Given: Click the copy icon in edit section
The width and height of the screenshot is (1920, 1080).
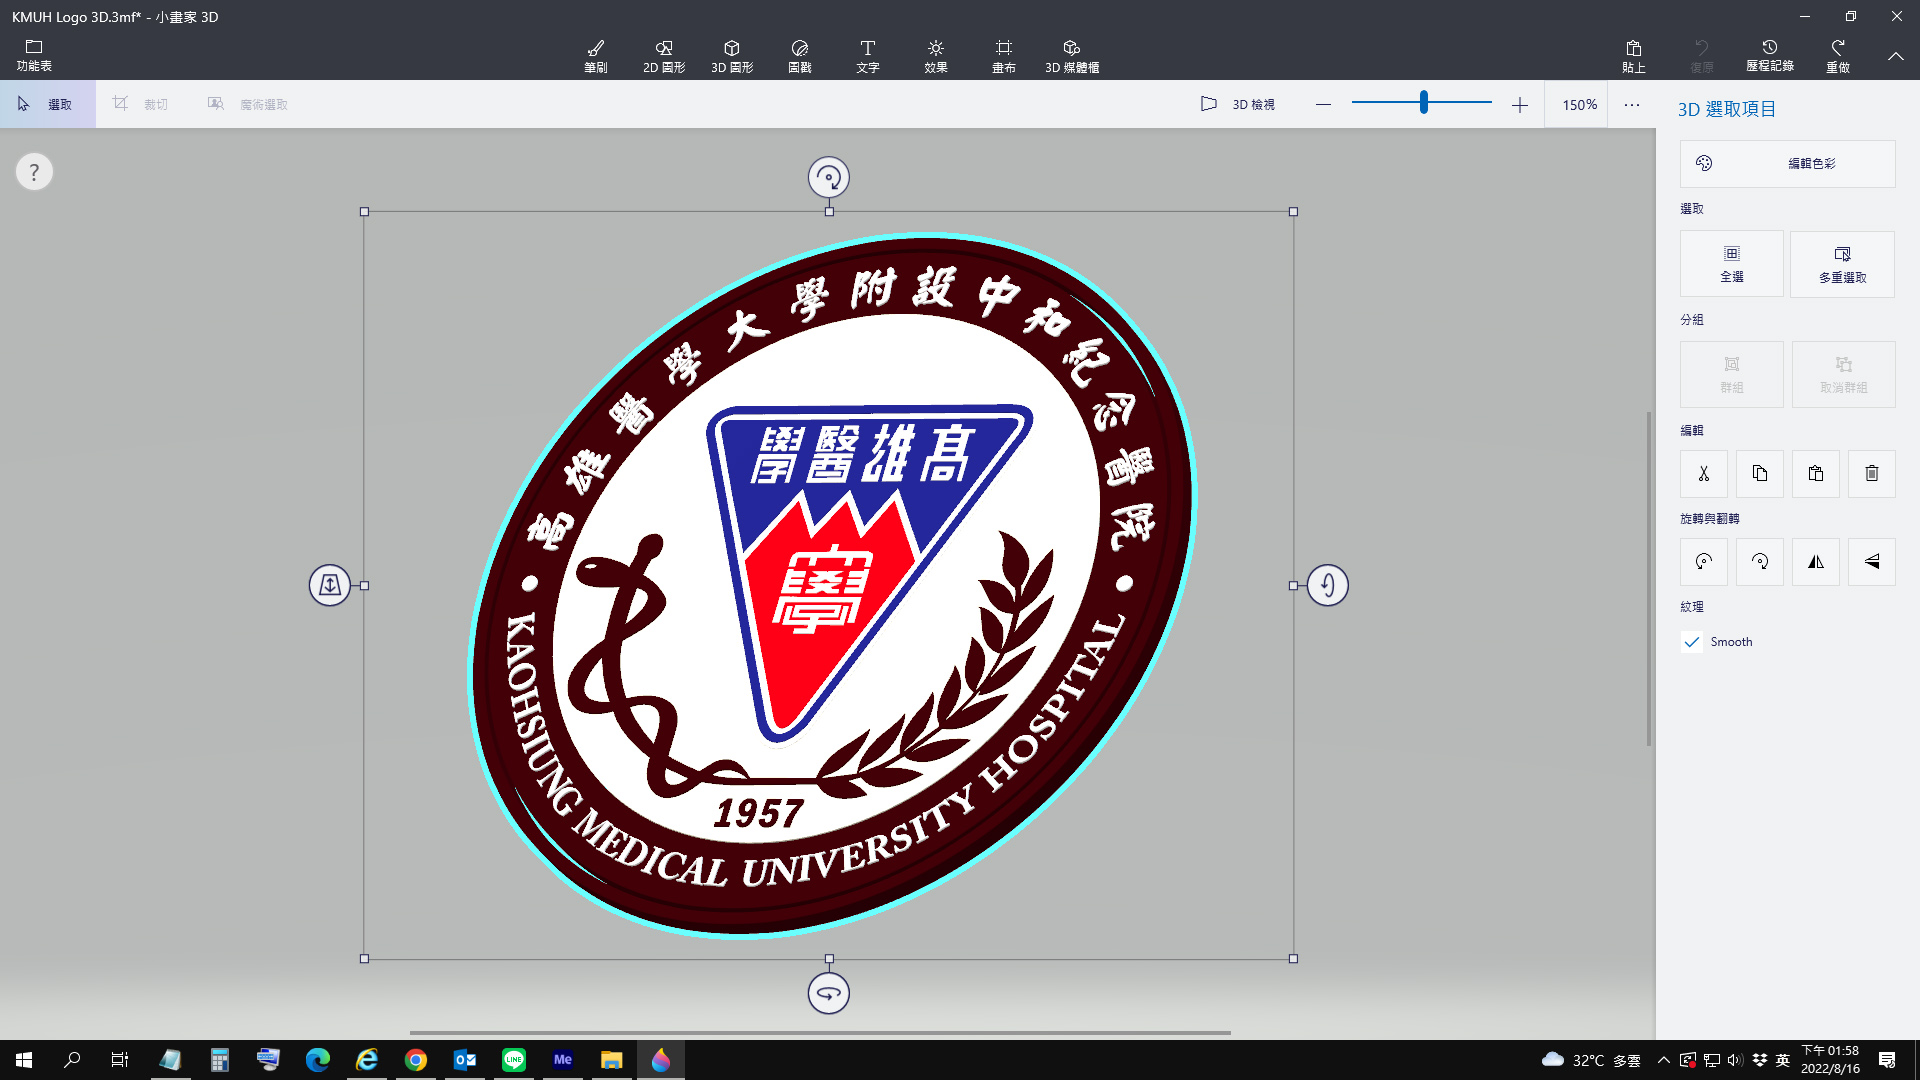Looking at the screenshot, I should tap(1760, 474).
